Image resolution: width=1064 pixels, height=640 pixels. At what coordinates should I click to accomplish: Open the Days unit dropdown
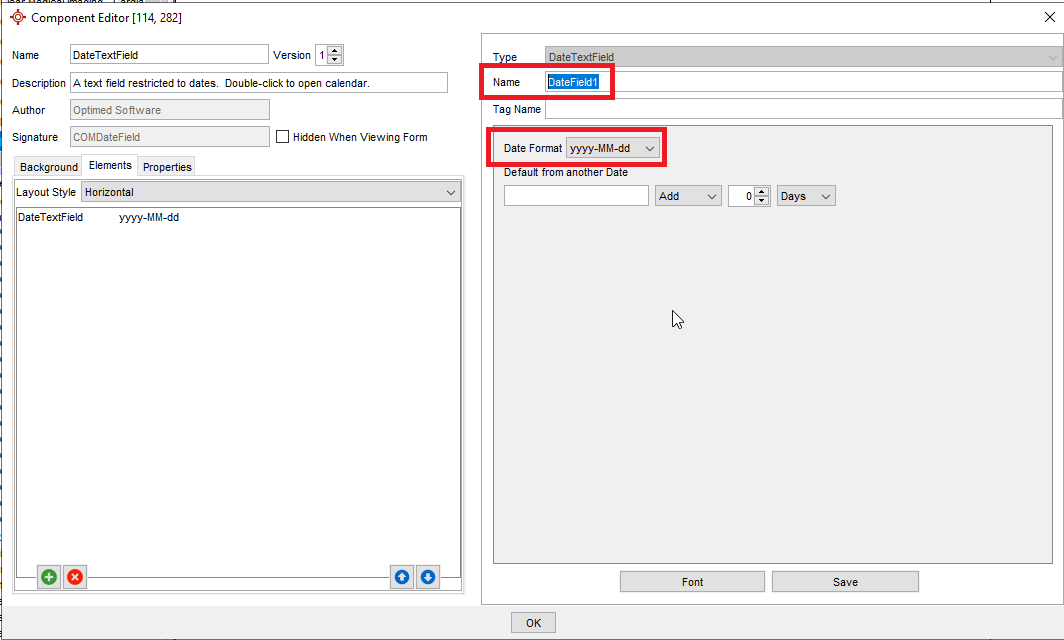(806, 196)
